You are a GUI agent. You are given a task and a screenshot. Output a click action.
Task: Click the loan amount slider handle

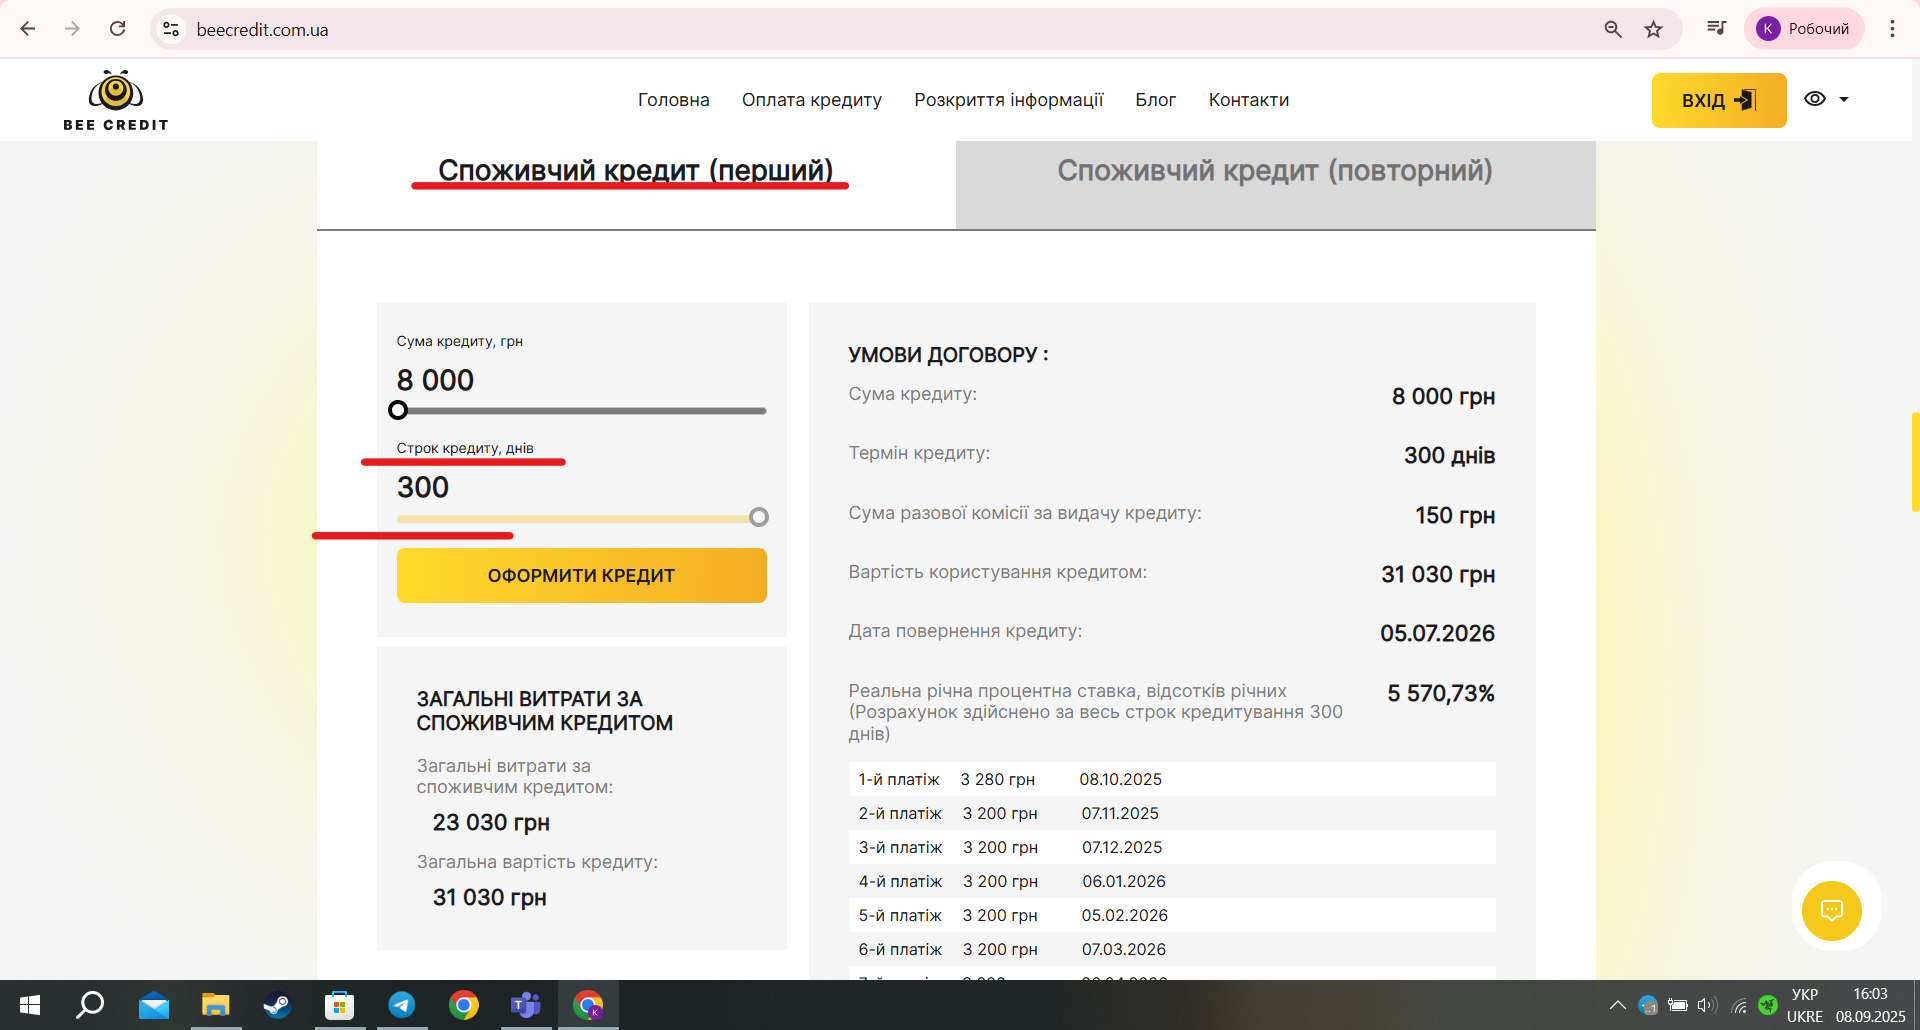point(398,410)
